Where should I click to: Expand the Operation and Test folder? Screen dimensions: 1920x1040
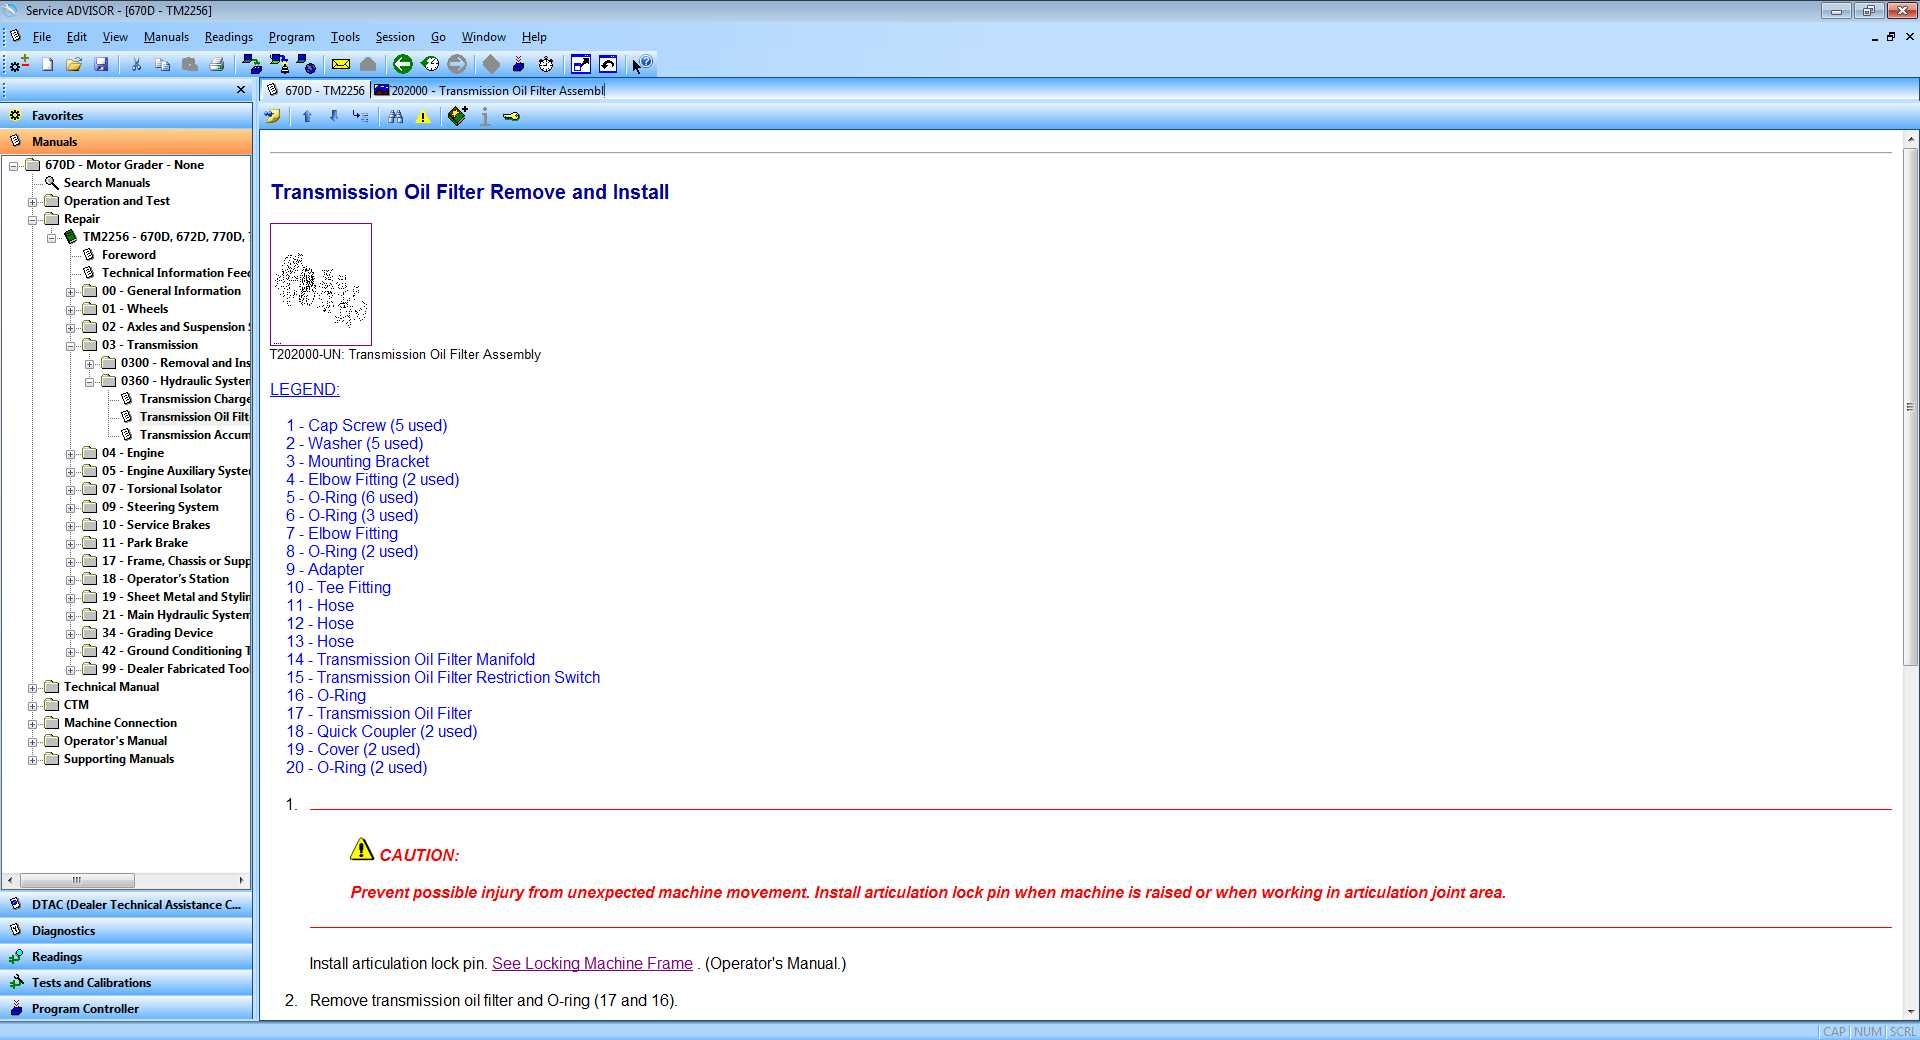[x=33, y=202]
